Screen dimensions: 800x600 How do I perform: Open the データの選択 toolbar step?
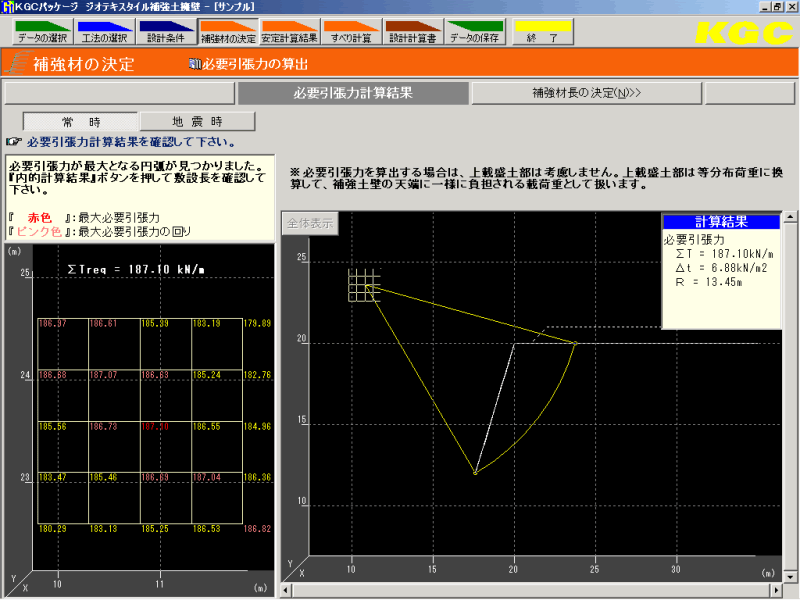42,33
